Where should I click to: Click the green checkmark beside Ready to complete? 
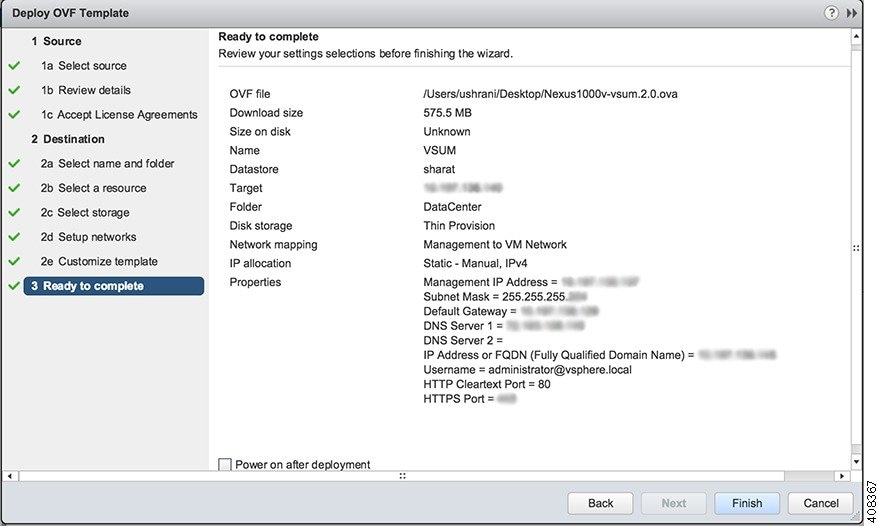14,286
